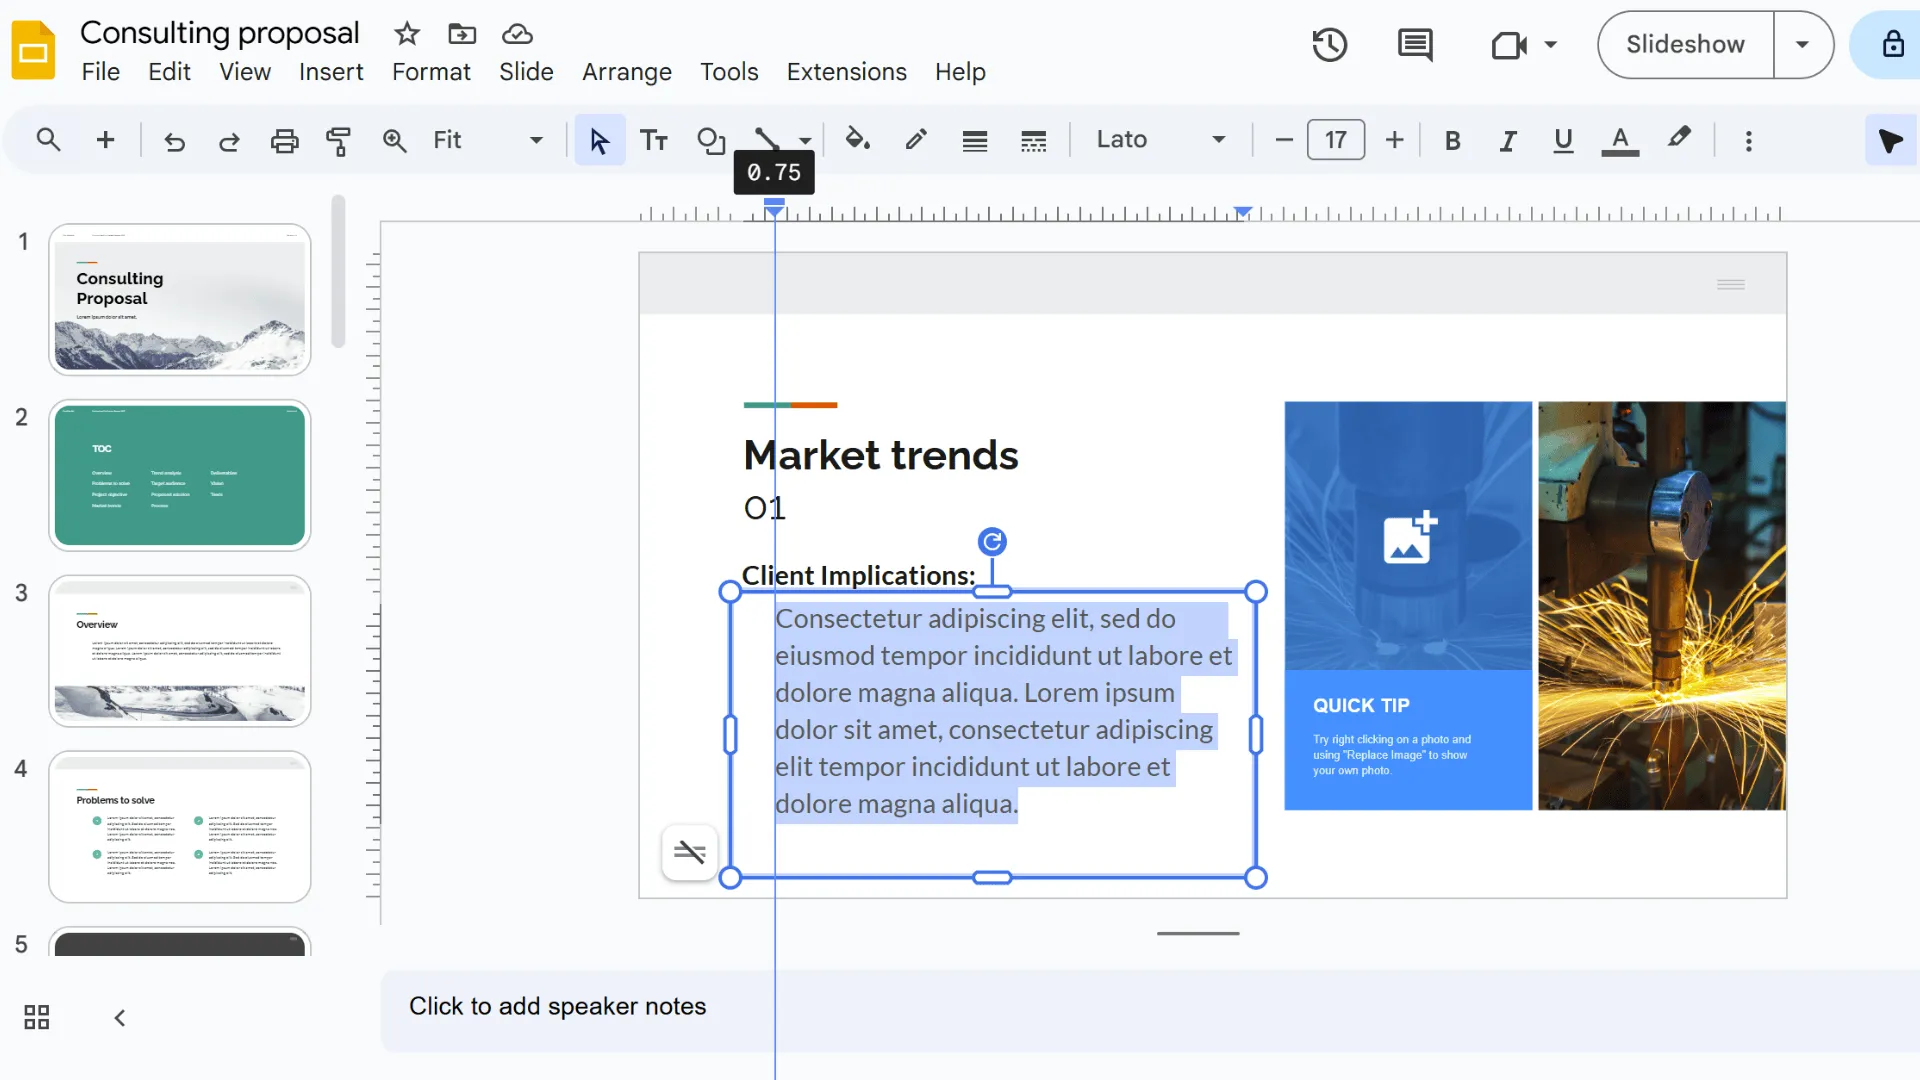1920x1080 pixels.
Task: Open the Fit zoom dropdown
Action: tap(488, 140)
